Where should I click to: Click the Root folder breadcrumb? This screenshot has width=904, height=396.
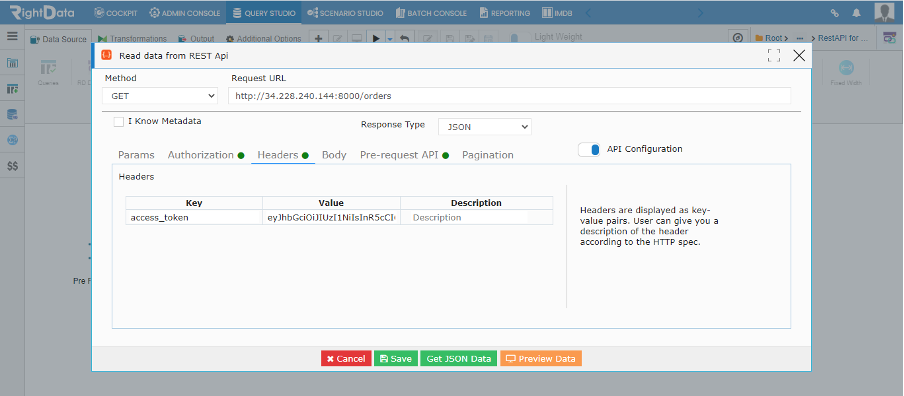tap(771, 38)
